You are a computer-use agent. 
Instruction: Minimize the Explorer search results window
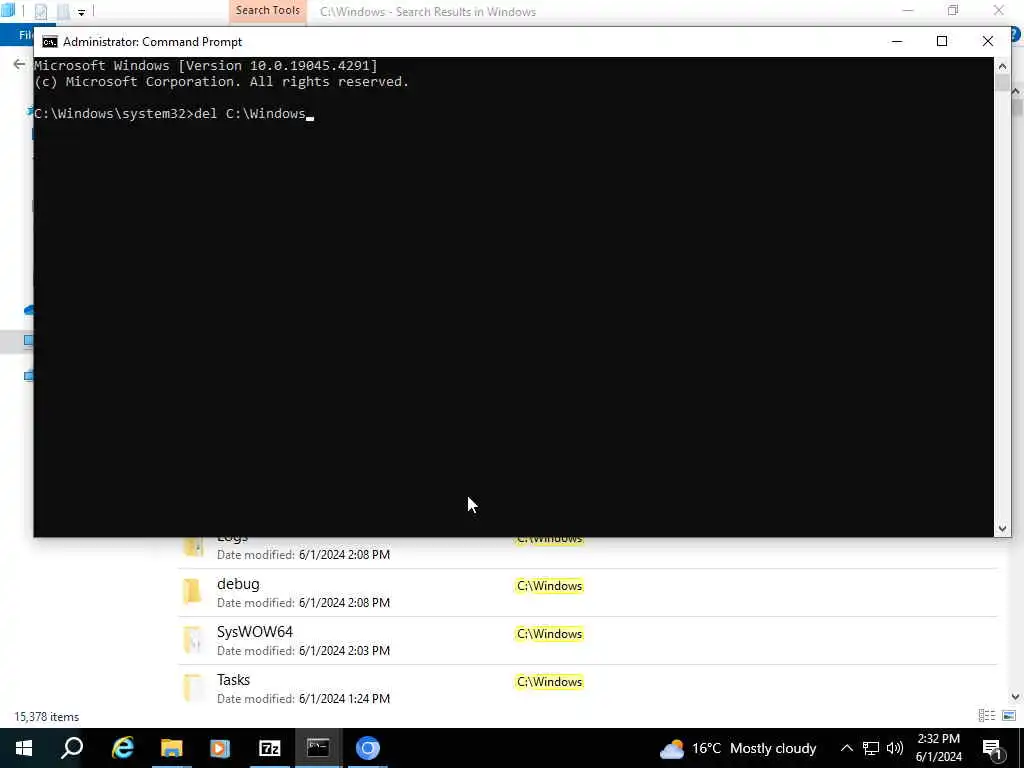[x=908, y=10]
